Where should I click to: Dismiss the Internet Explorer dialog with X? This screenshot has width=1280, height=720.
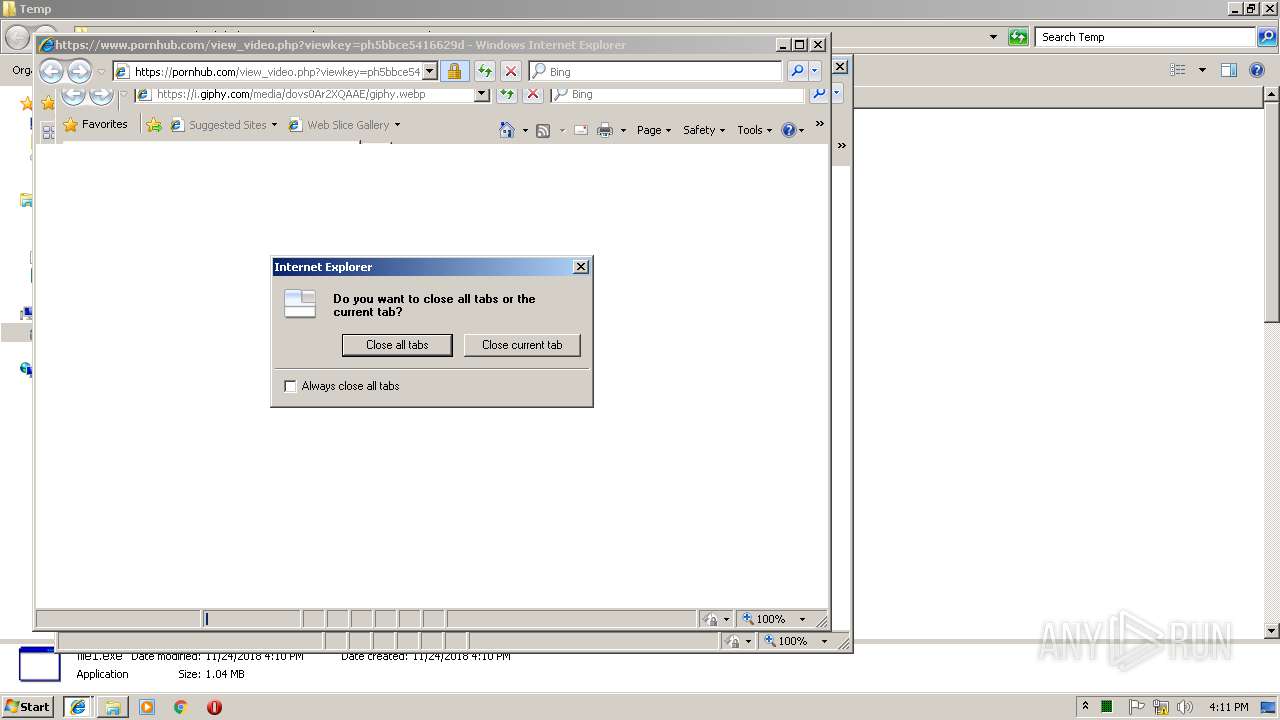click(581, 267)
